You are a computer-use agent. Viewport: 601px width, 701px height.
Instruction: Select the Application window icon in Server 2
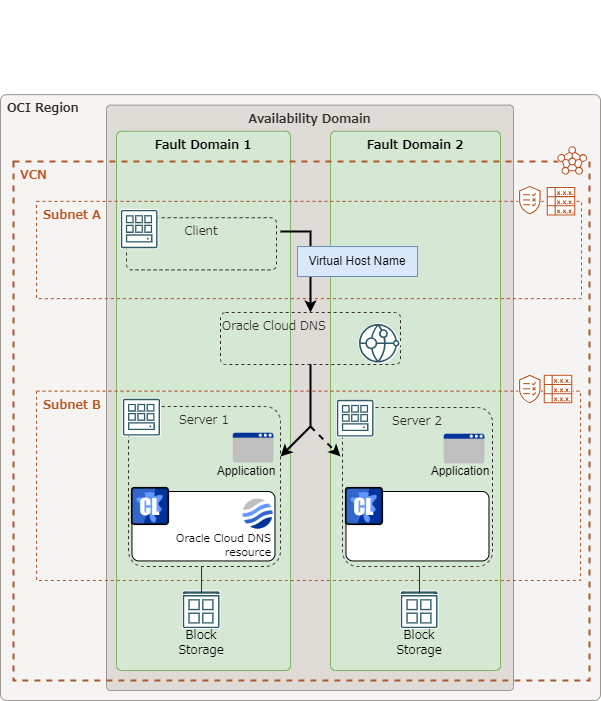464,448
